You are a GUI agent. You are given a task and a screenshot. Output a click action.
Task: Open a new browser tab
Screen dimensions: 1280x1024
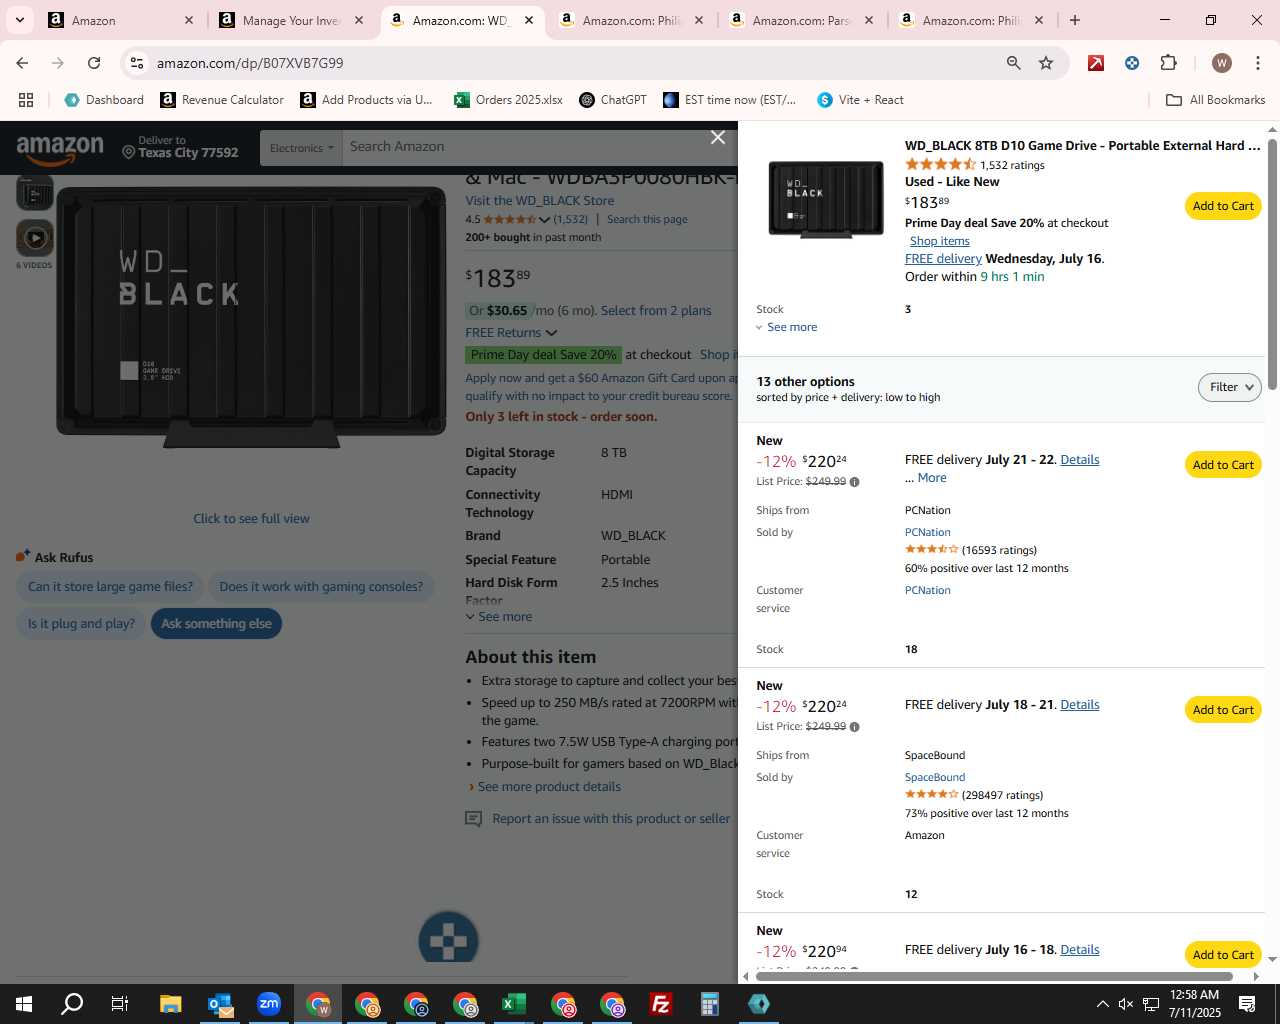[1075, 20]
